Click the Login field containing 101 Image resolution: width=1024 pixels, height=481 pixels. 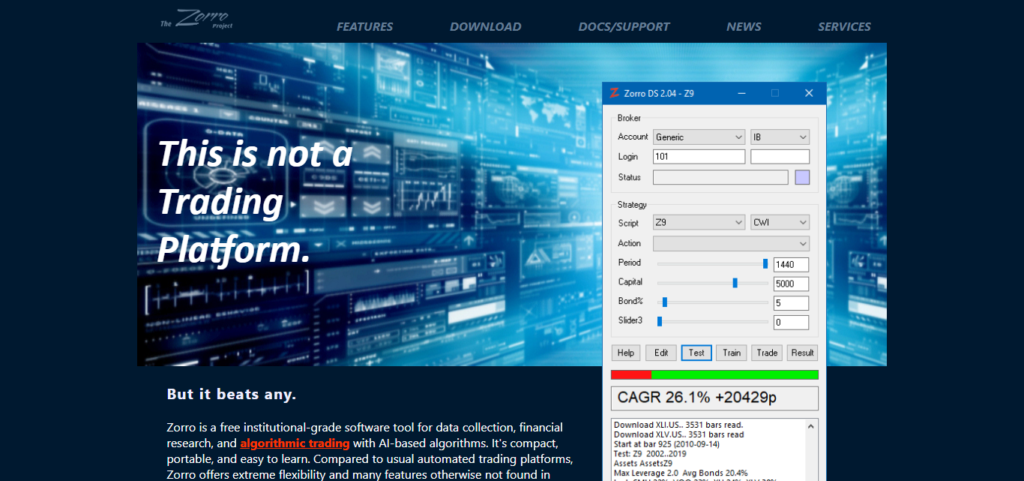698,157
